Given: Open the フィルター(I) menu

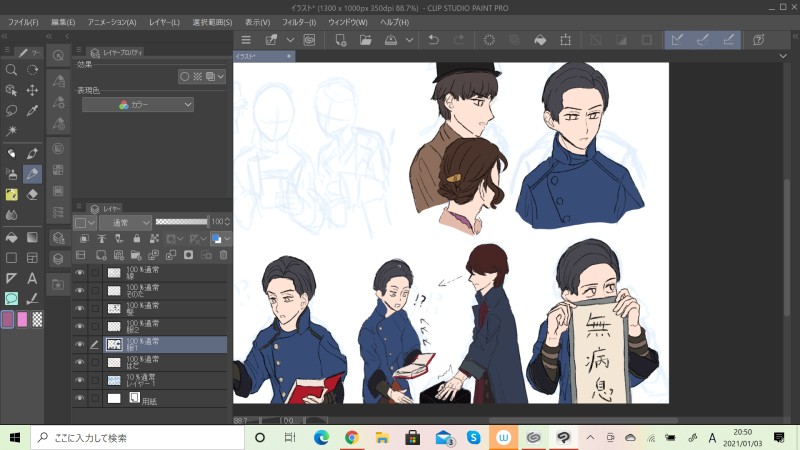Looking at the screenshot, I should coord(299,22).
